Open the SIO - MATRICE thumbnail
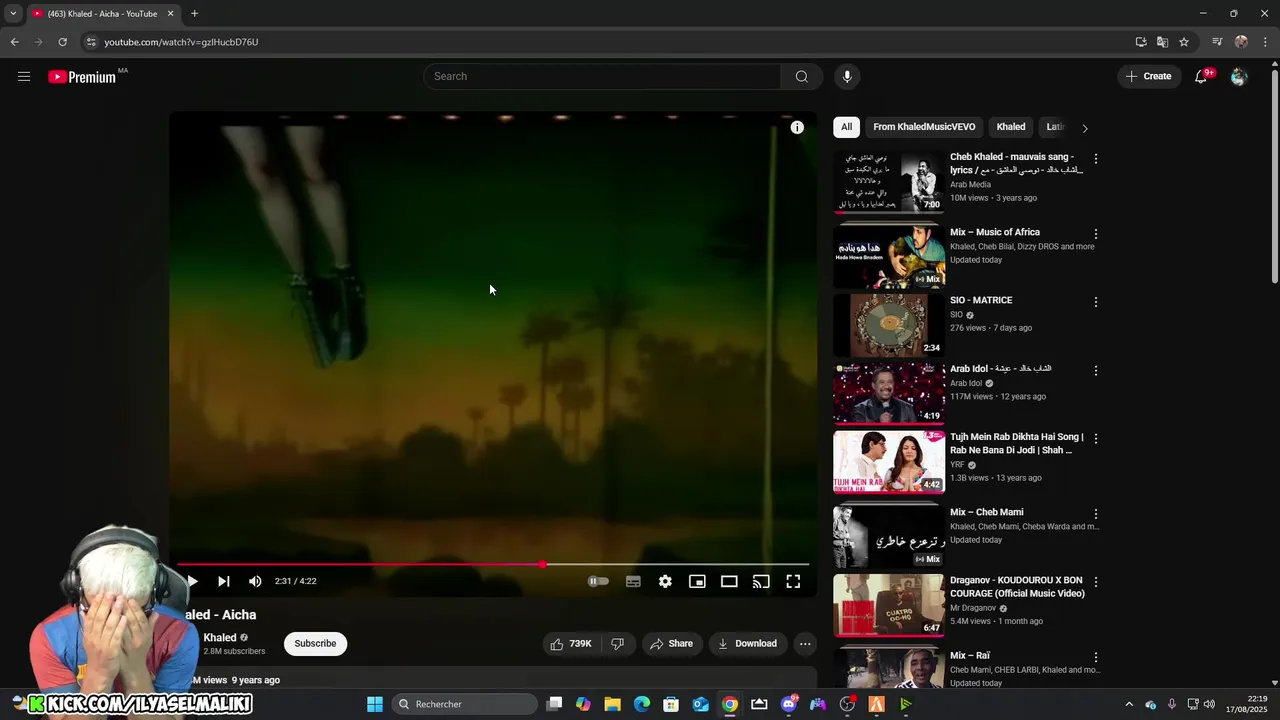 click(x=889, y=325)
